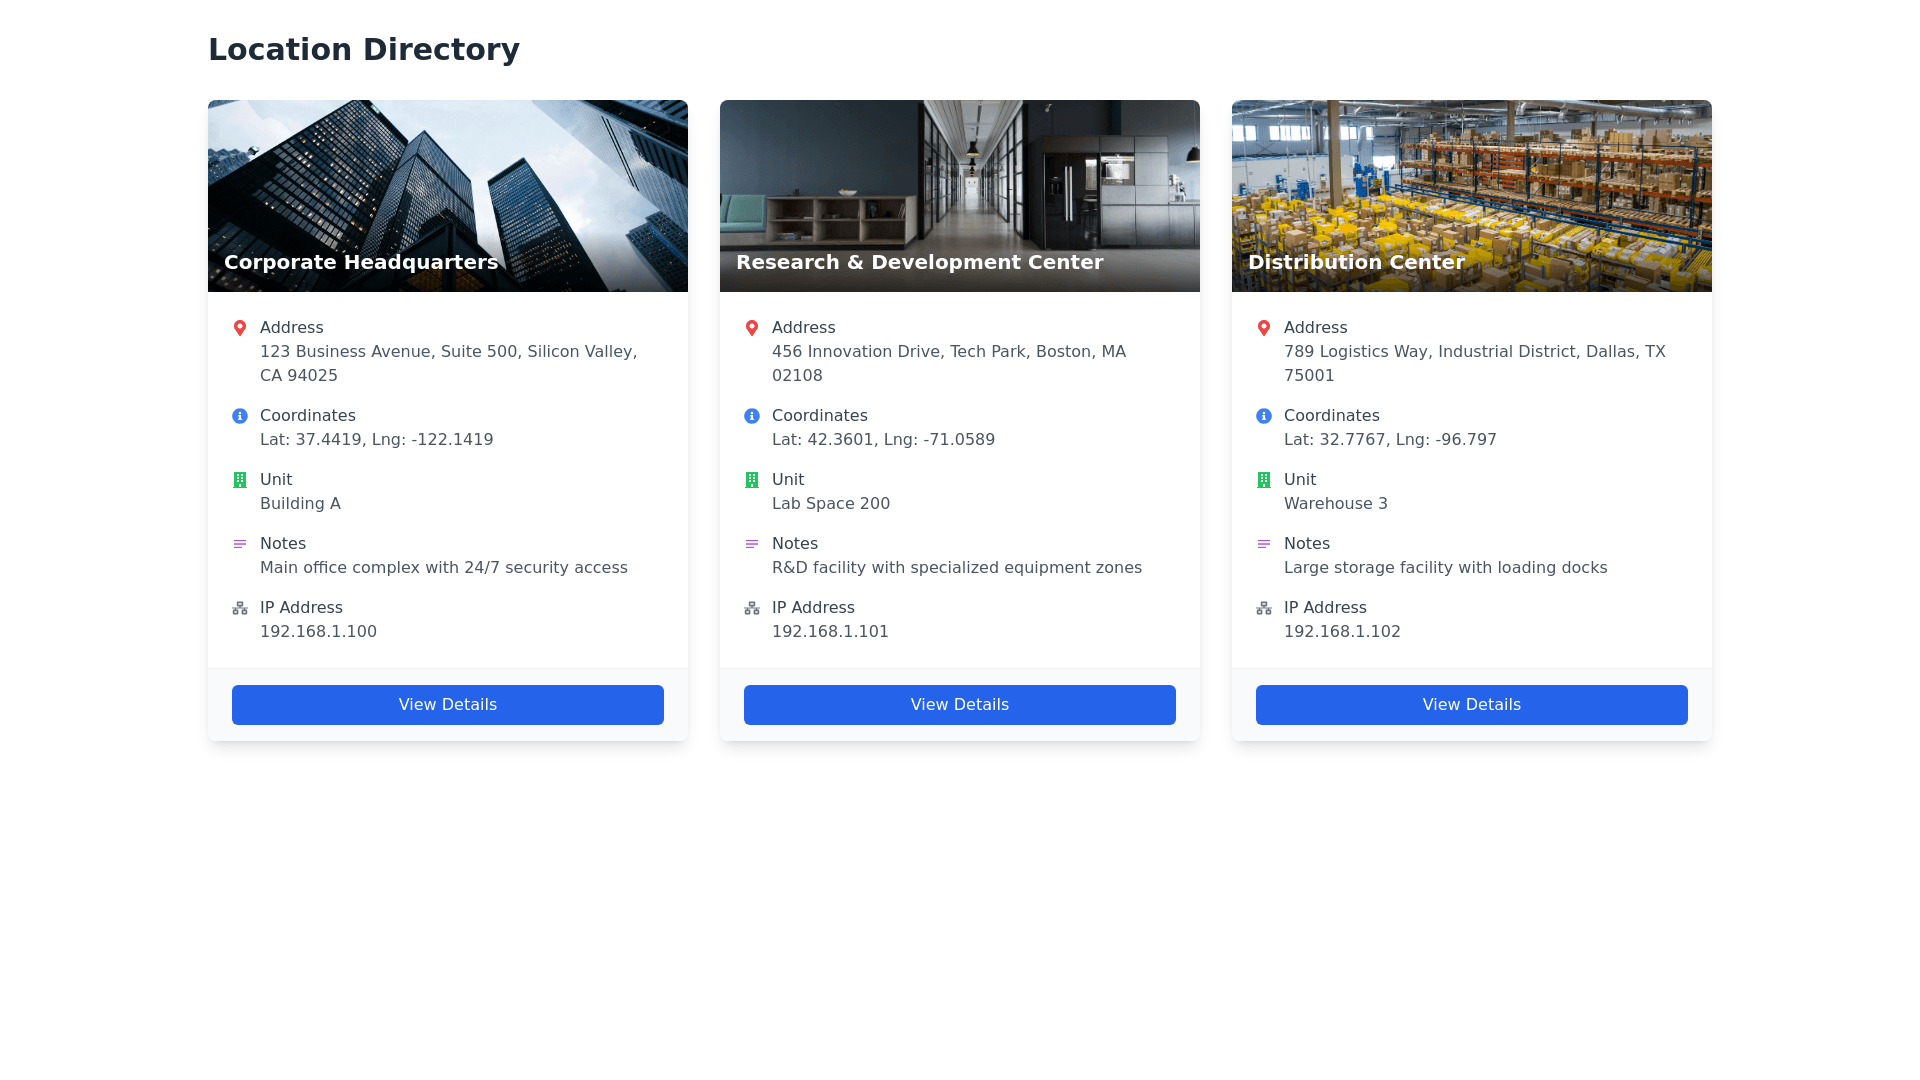1920x1080 pixels.
Task: Click network IP Address icon in Distribution Center card
Action: coord(1264,608)
